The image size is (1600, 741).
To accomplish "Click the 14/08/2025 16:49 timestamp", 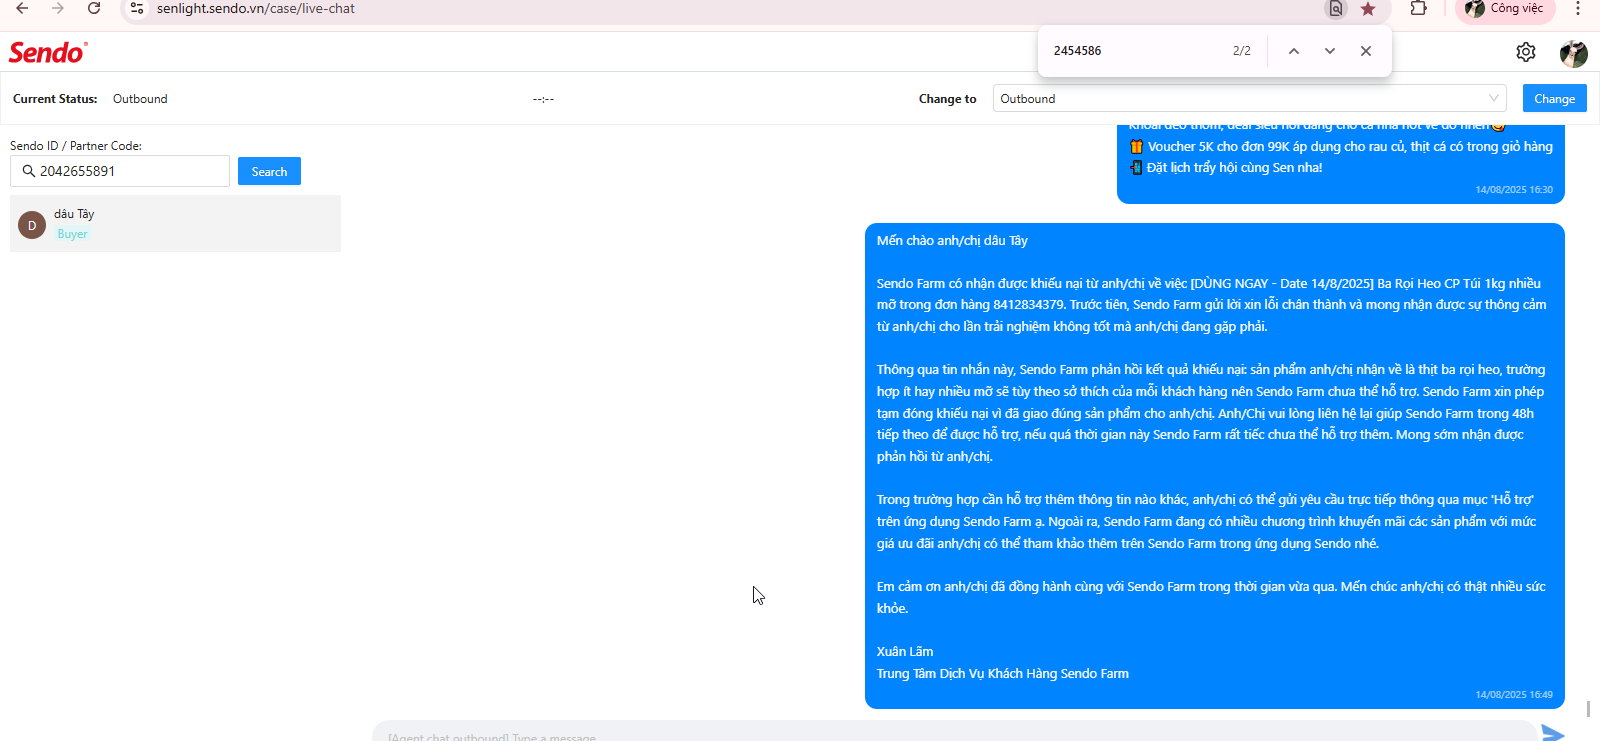I will (x=1514, y=695).
